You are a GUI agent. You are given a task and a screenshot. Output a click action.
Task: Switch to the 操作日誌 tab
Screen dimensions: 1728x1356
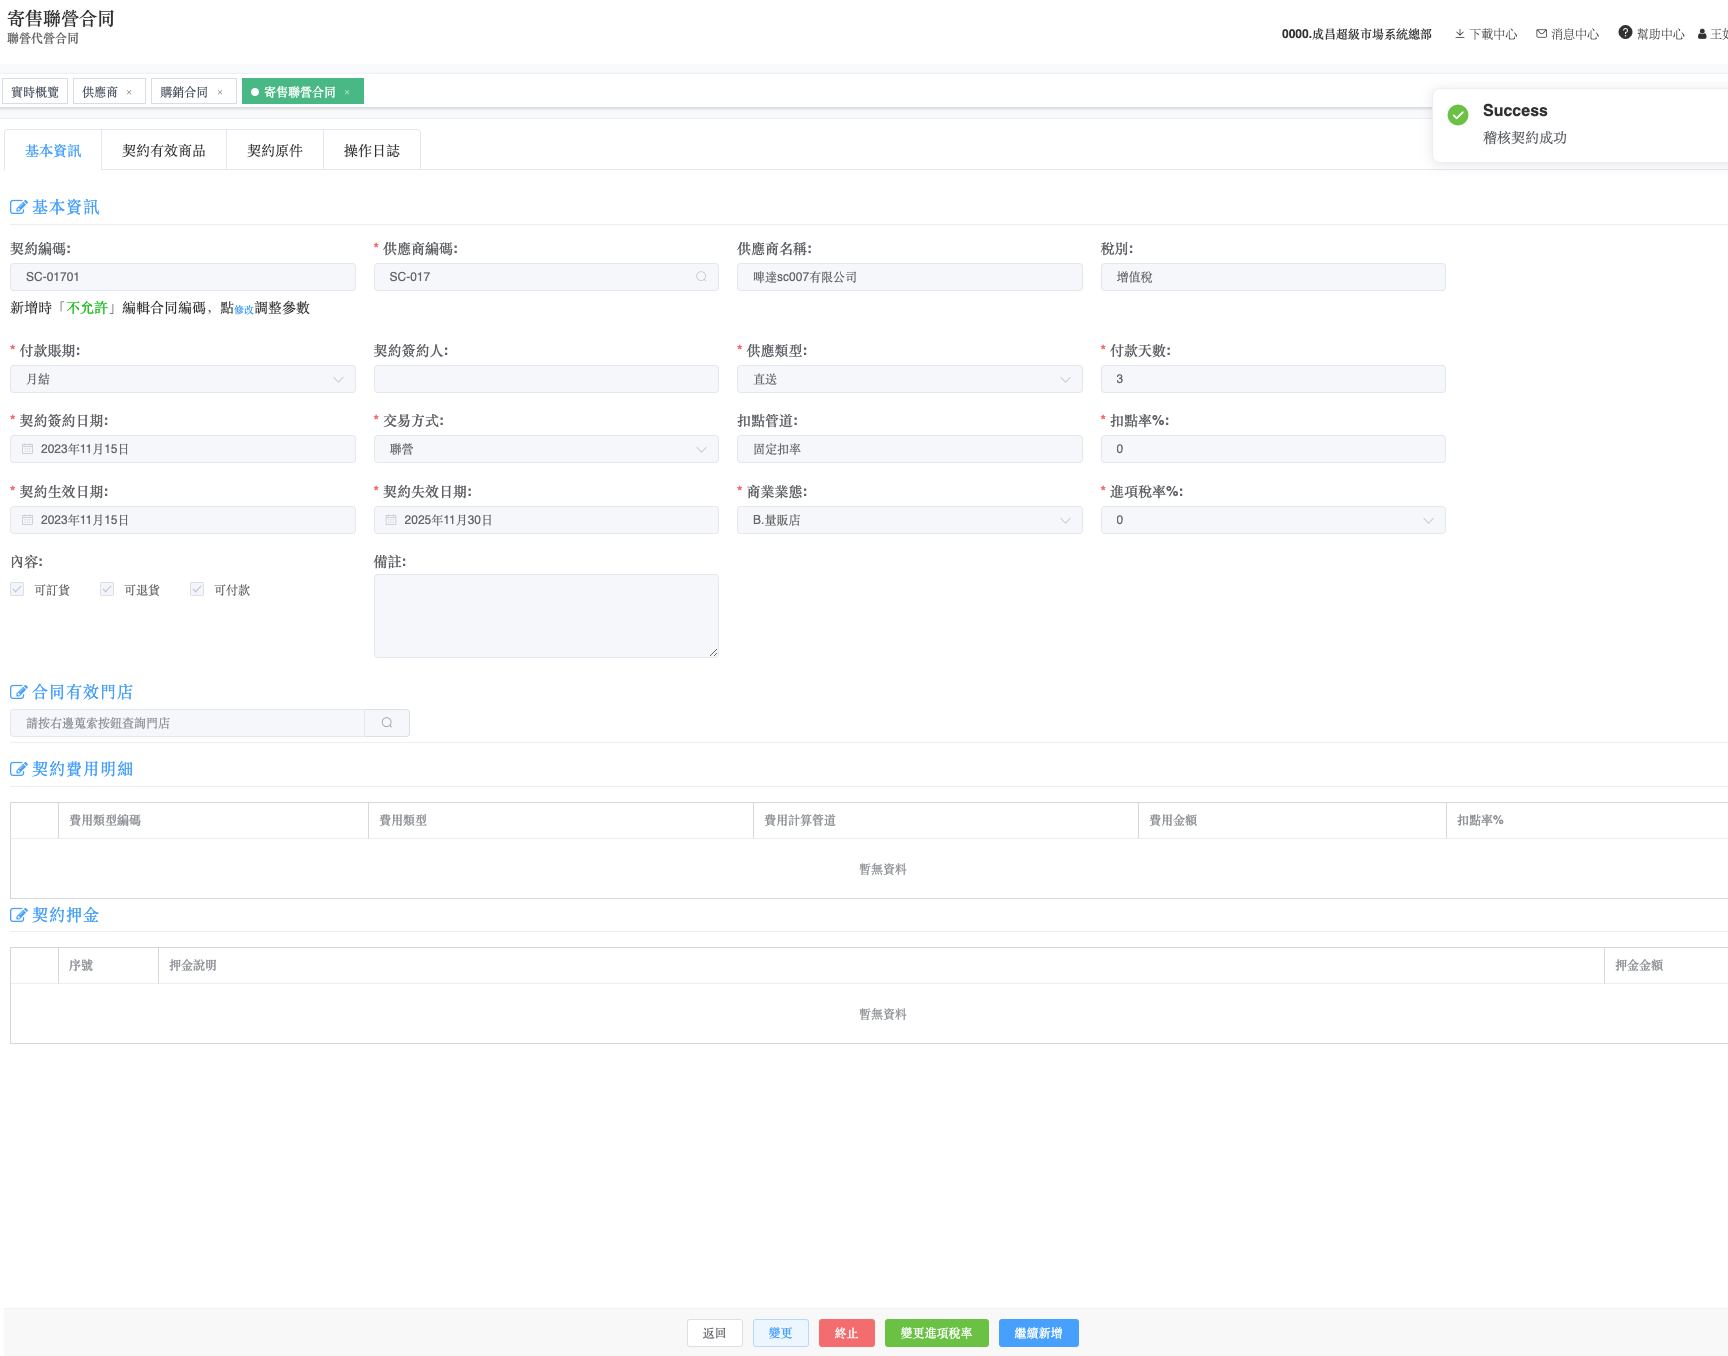[371, 151]
